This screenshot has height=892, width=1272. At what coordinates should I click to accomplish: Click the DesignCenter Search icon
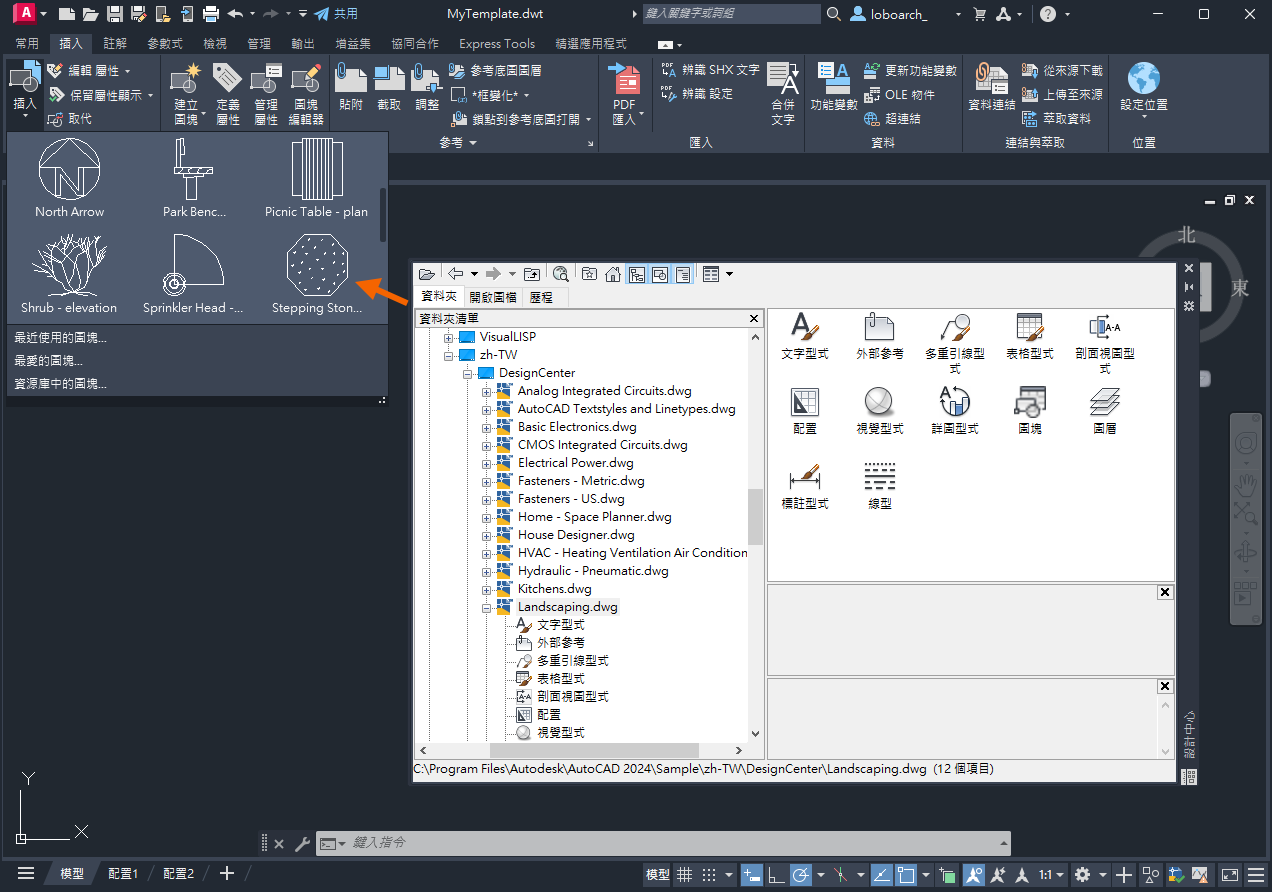click(560, 274)
